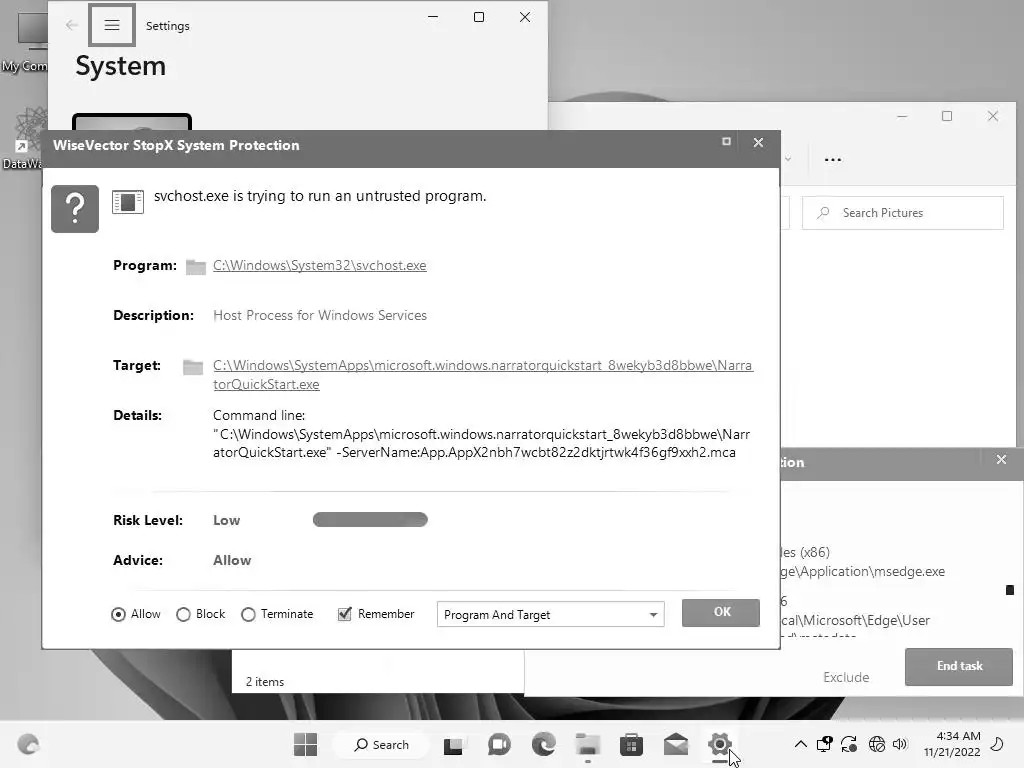Click Exclude in the background dialog
This screenshot has width=1024, height=768.
[846, 677]
